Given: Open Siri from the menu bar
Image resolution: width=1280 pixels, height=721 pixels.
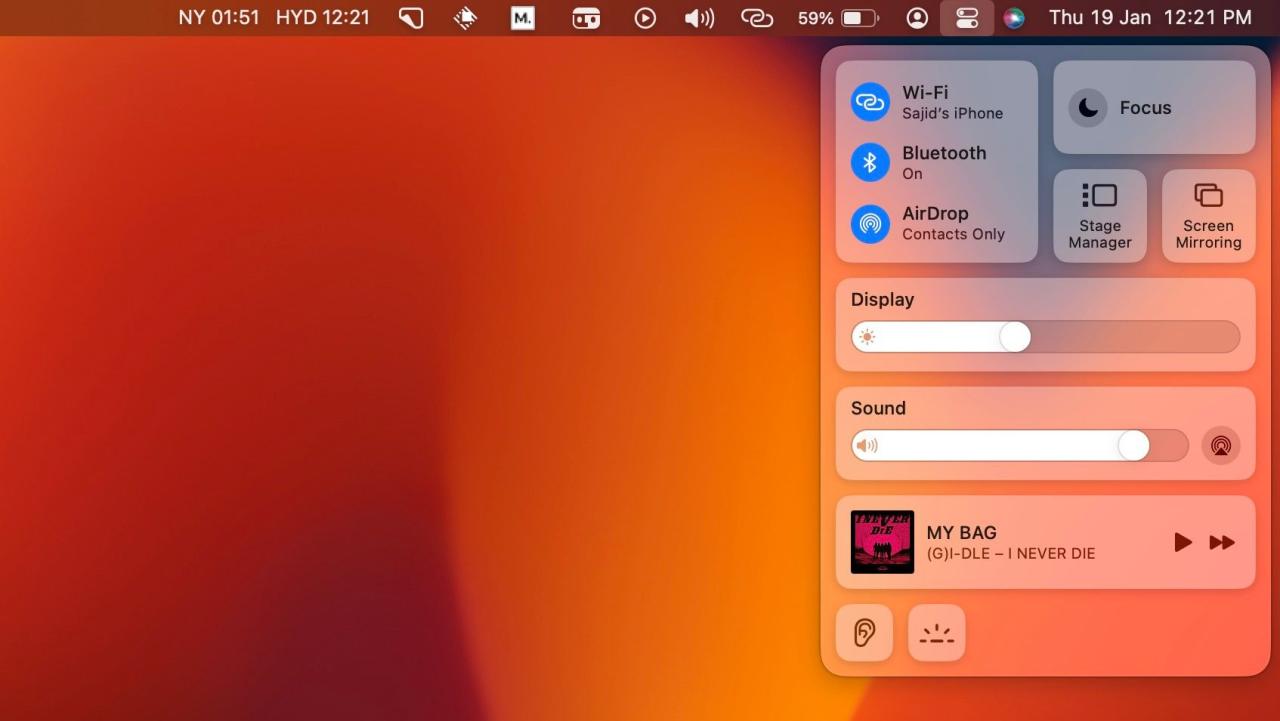Looking at the screenshot, I should point(1014,18).
